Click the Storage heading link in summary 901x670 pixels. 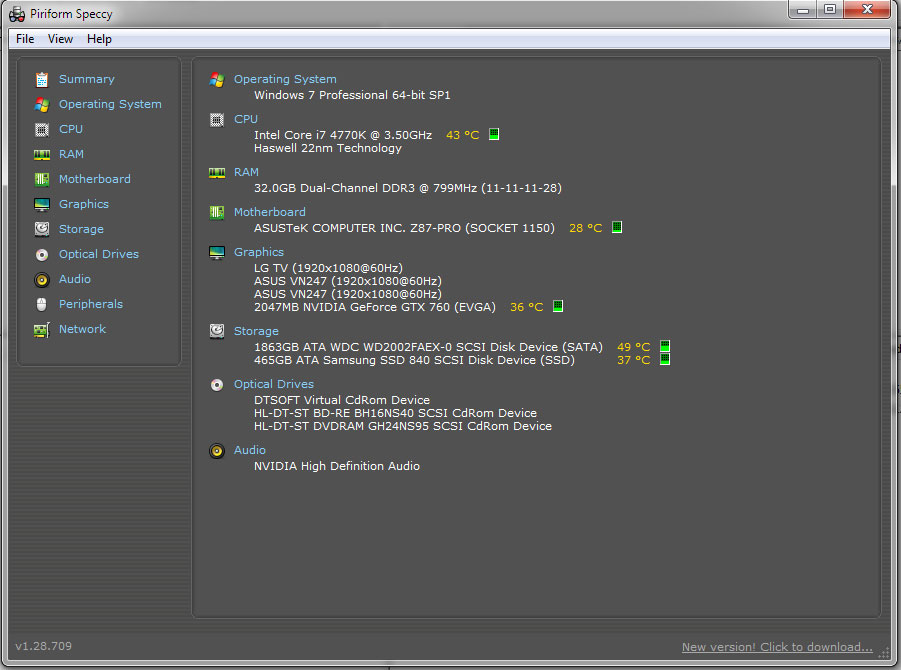256,332
